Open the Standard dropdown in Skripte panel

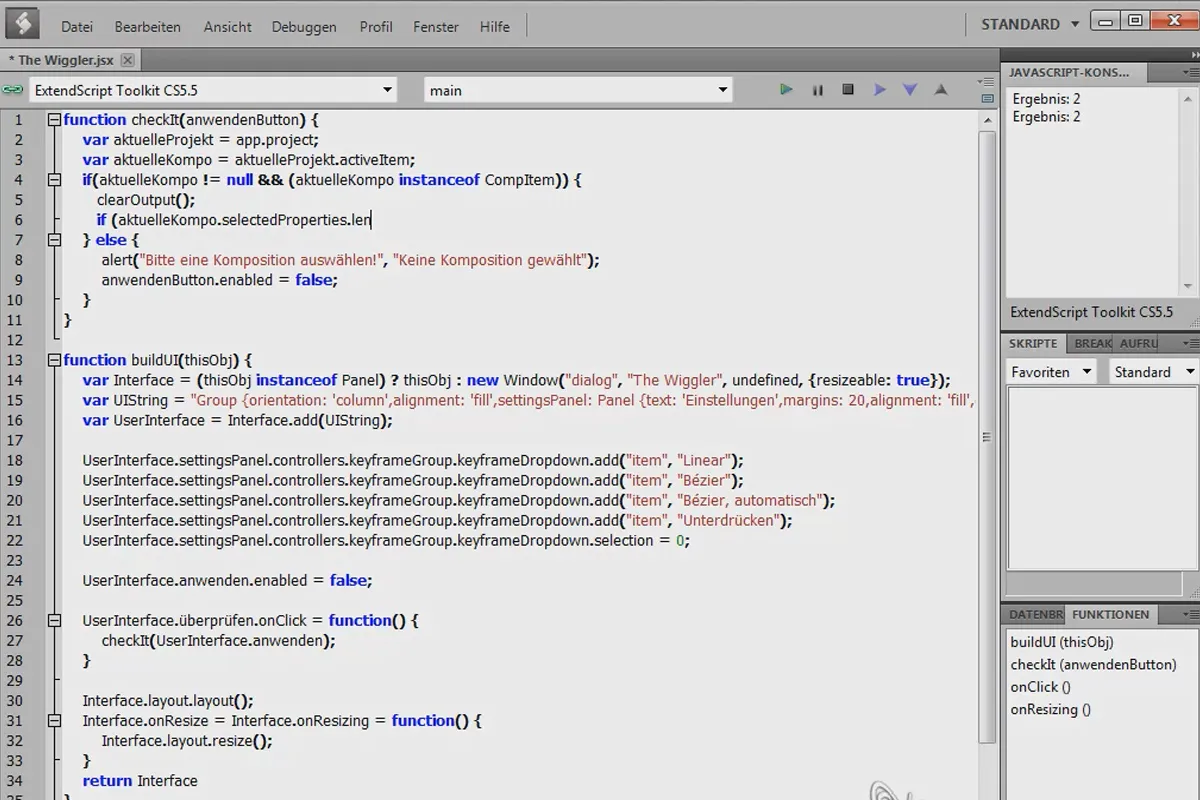tap(1153, 371)
